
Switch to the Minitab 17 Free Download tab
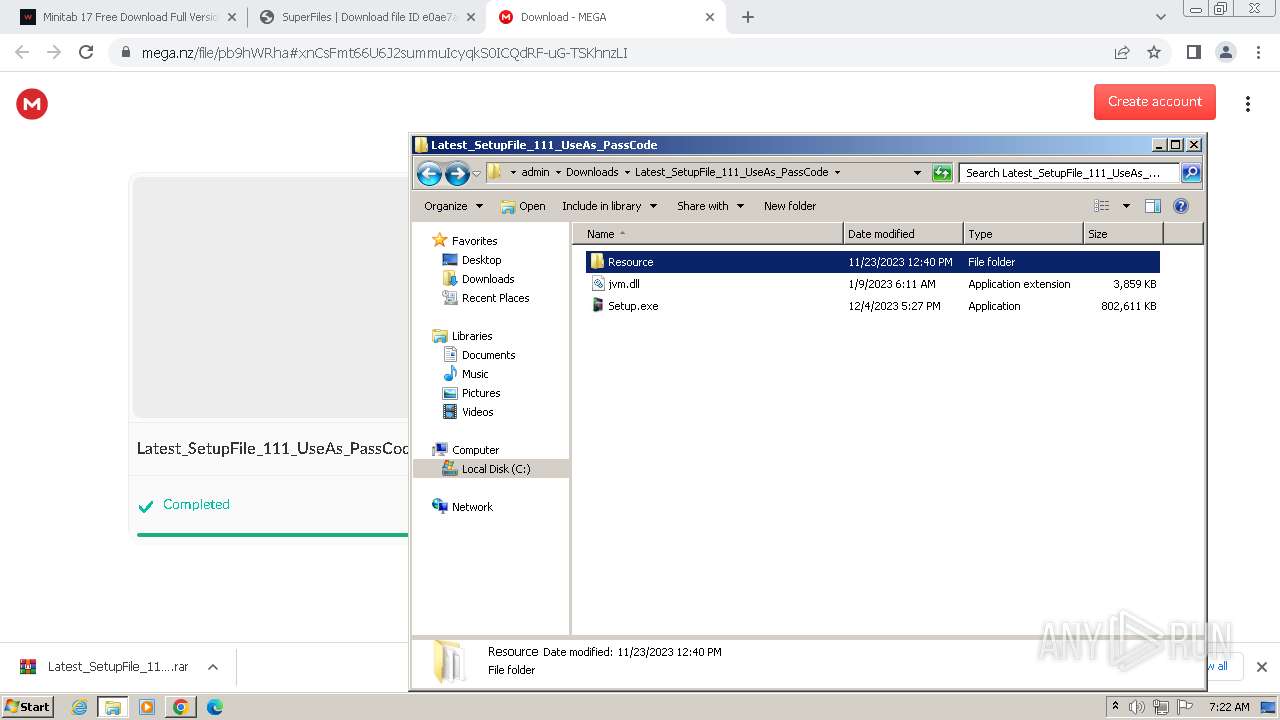pyautogui.click(x=130, y=17)
